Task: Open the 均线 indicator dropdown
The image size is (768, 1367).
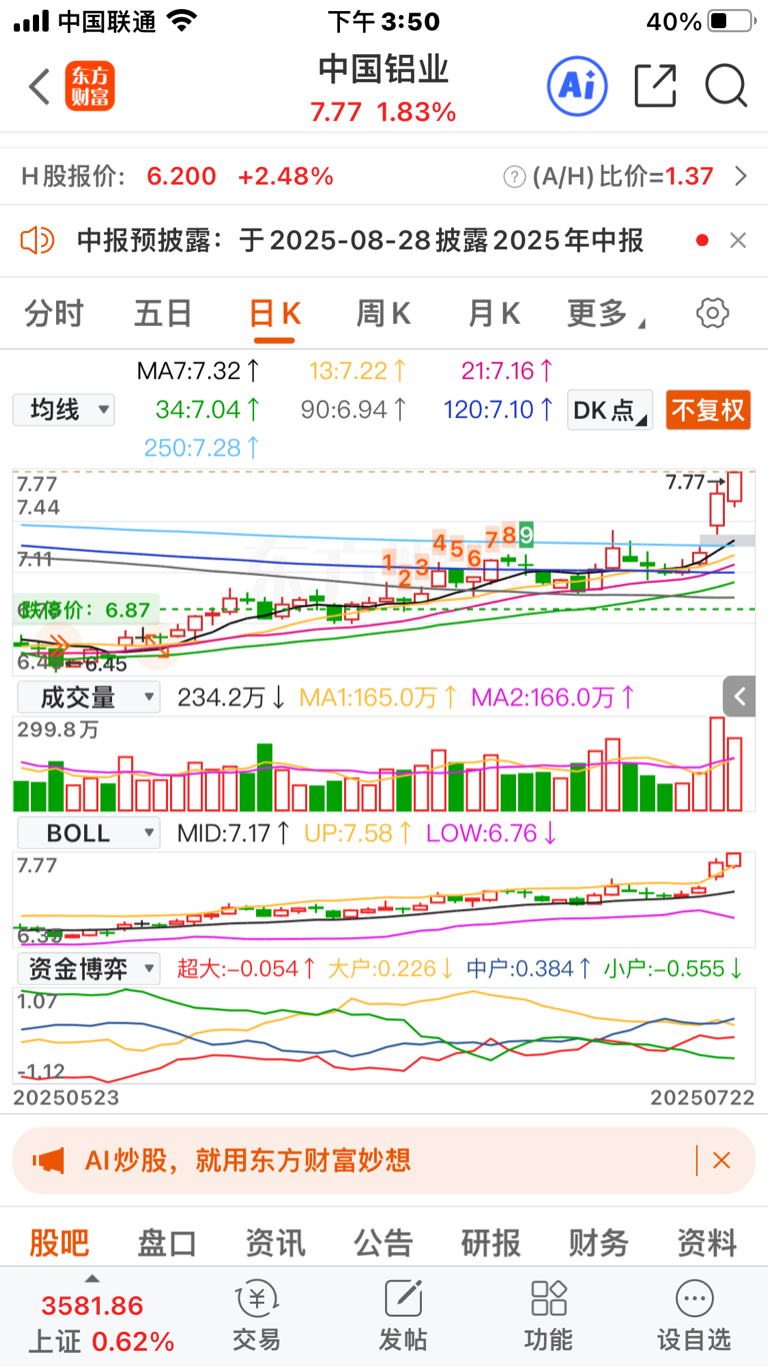Action: (64, 409)
